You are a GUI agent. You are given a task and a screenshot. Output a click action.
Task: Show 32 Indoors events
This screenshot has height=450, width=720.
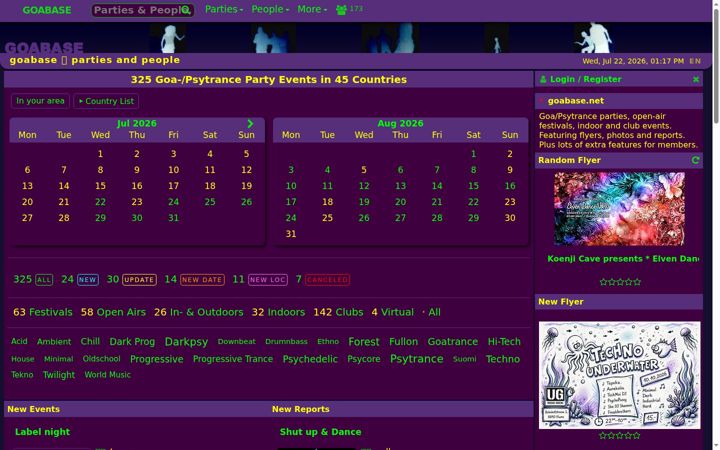278,312
